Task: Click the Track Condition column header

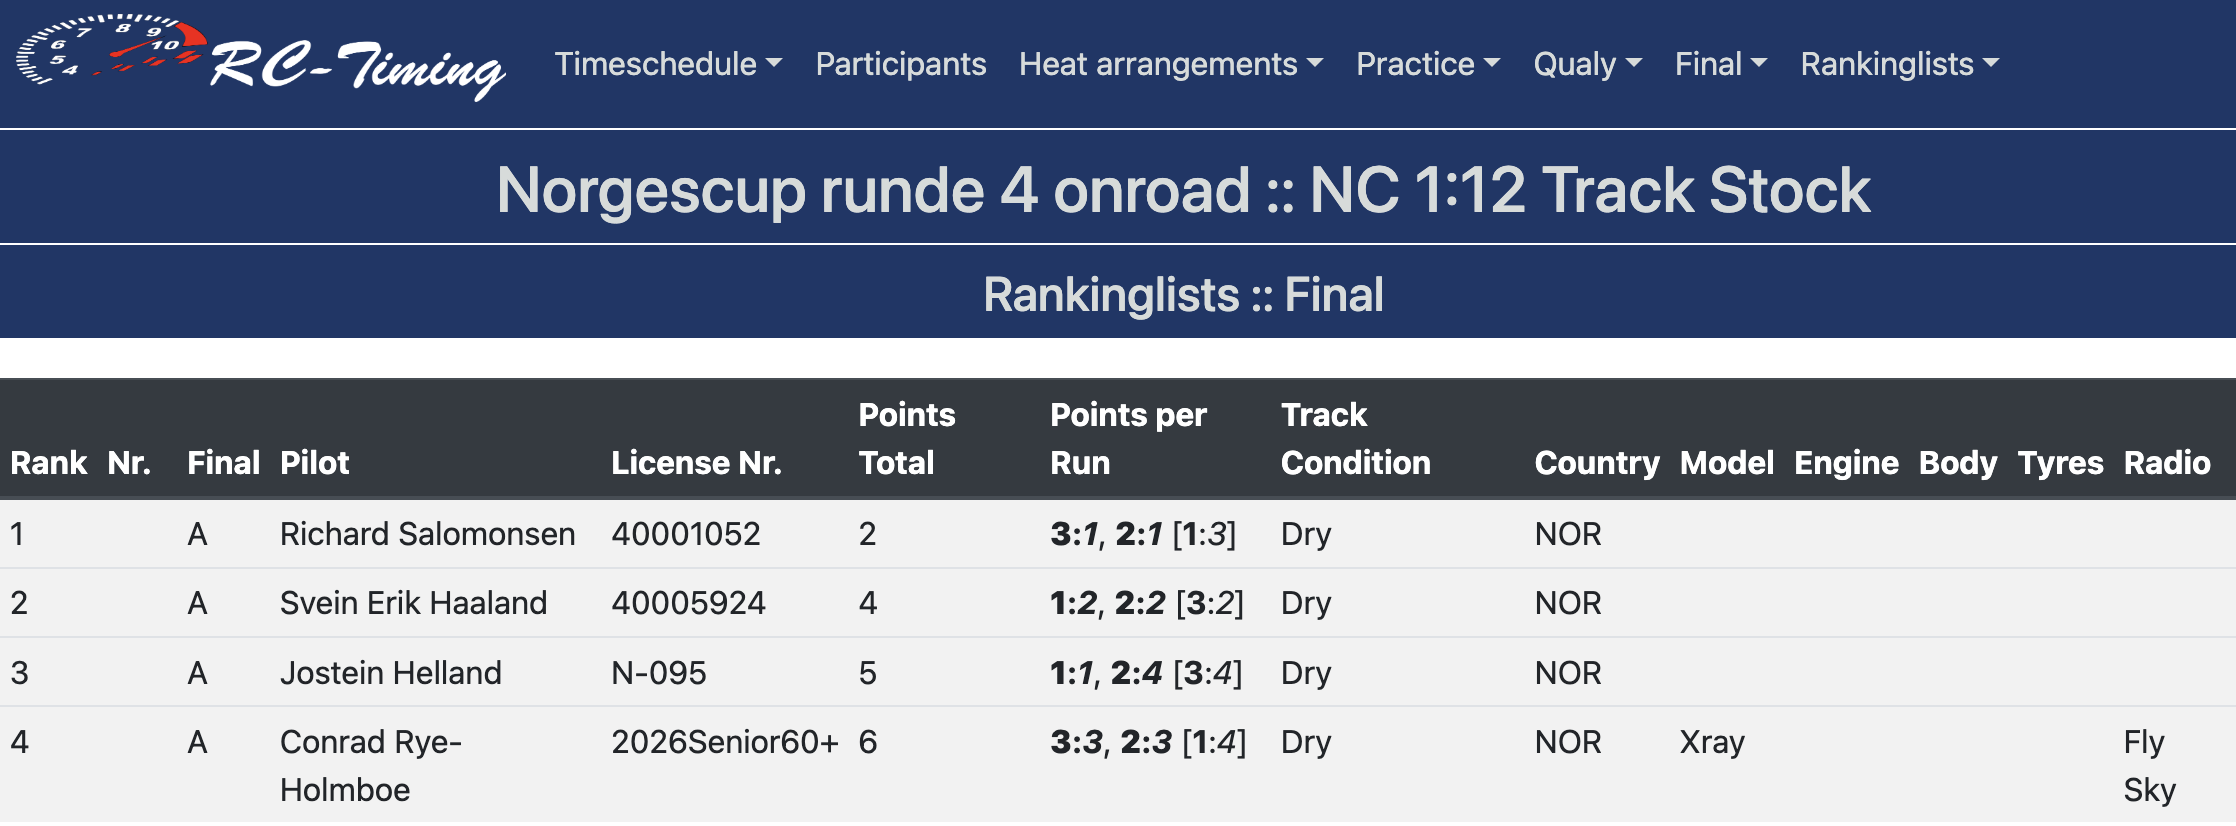Action: (1355, 438)
